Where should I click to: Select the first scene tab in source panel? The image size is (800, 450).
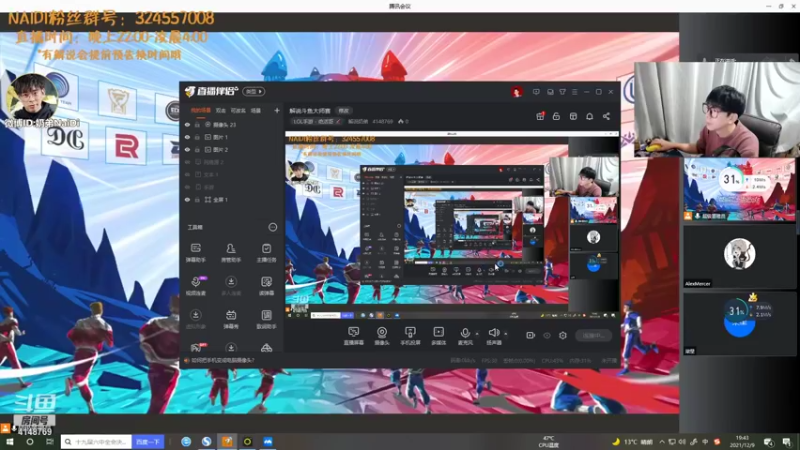click(201, 110)
